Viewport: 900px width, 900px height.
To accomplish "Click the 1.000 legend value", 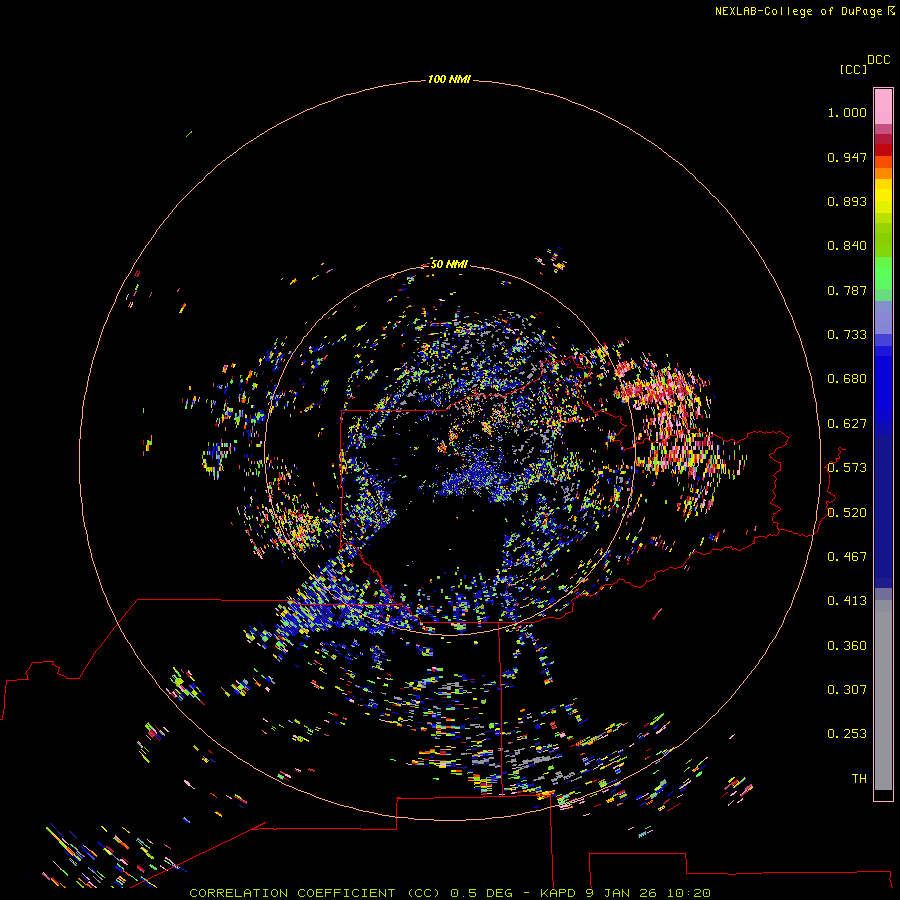I will click(x=847, y=112).
